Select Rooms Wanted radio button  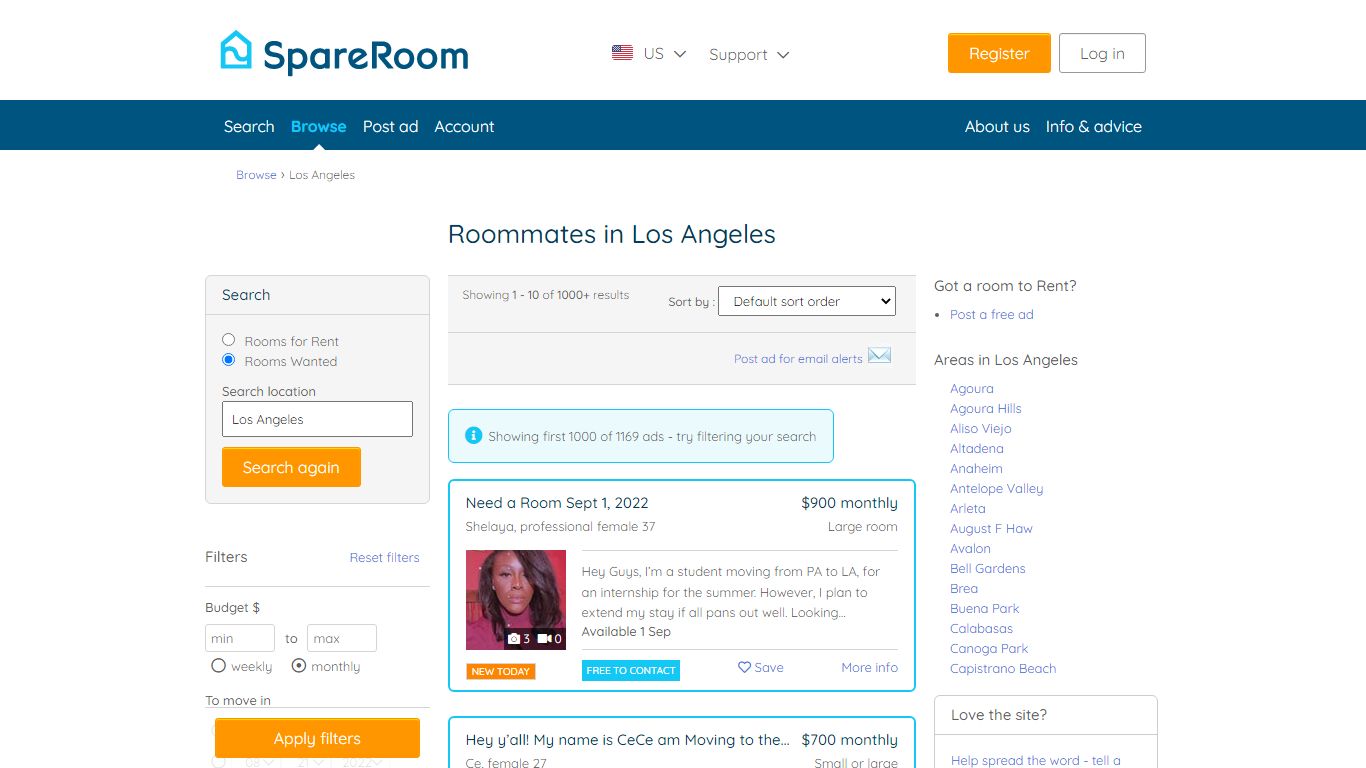click(x=228, y=360)
